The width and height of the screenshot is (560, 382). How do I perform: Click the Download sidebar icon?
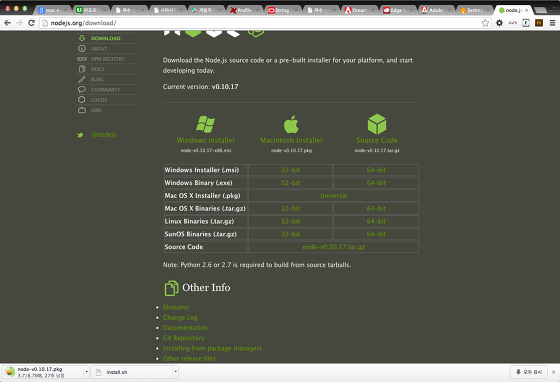click(82, 38)
